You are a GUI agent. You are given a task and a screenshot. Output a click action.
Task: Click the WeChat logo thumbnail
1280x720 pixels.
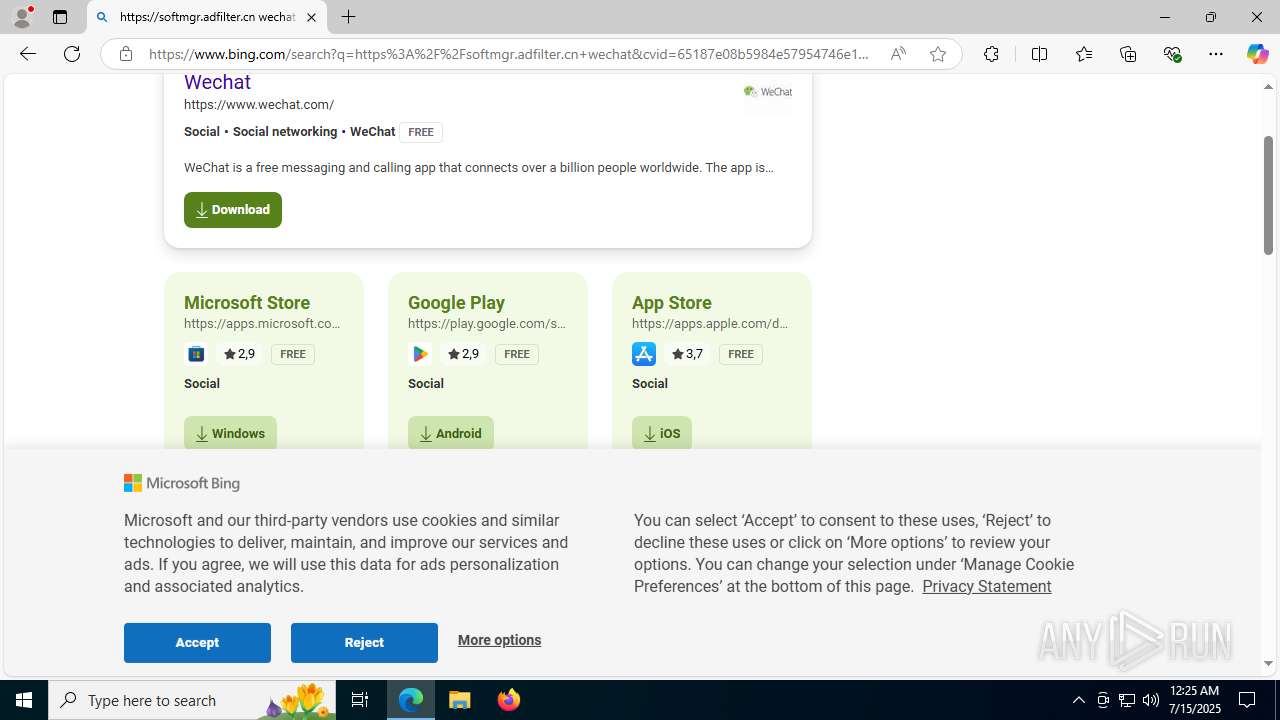point(768,92)
